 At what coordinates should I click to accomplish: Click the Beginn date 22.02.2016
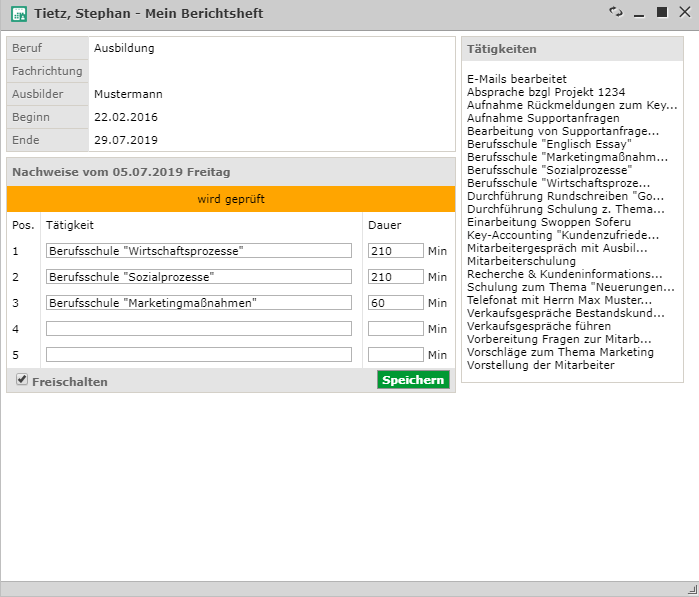pyautogui.click(x=126, y=117)
